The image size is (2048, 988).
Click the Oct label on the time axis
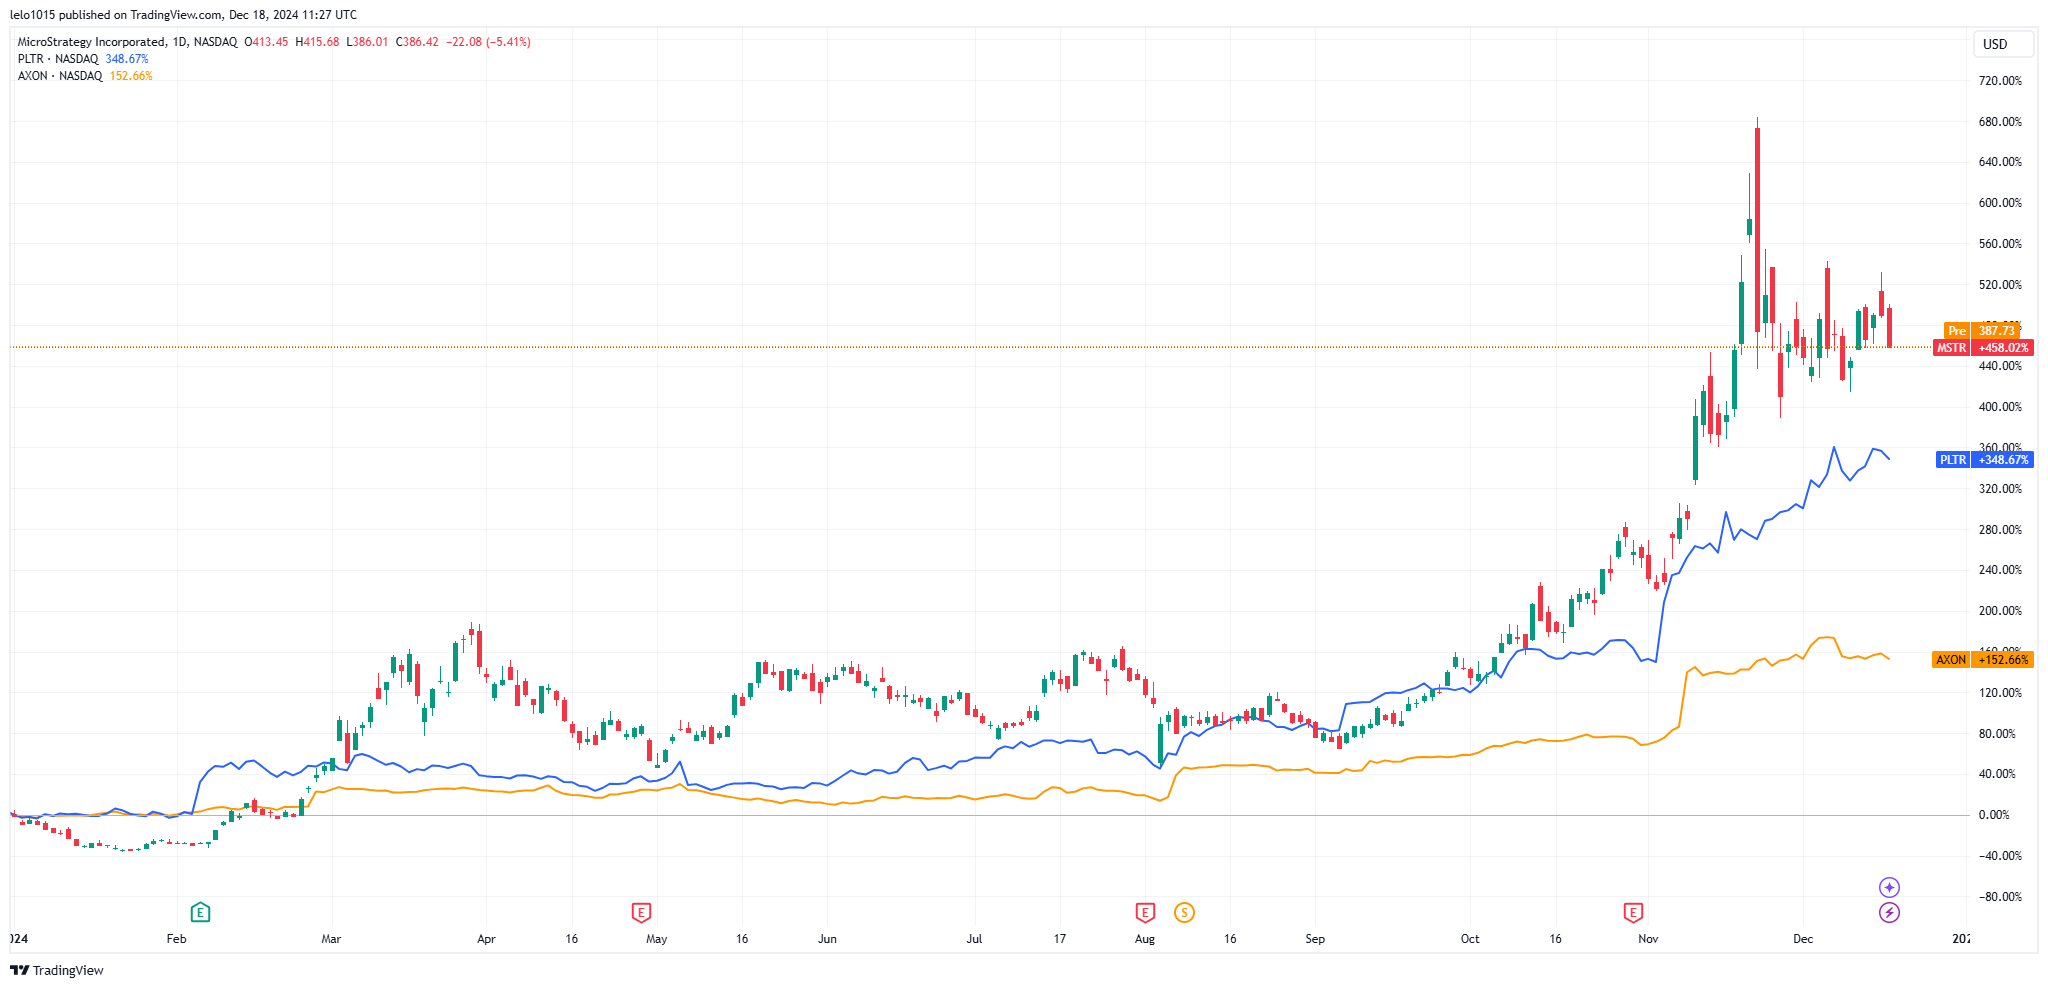tap(1470, 939)
